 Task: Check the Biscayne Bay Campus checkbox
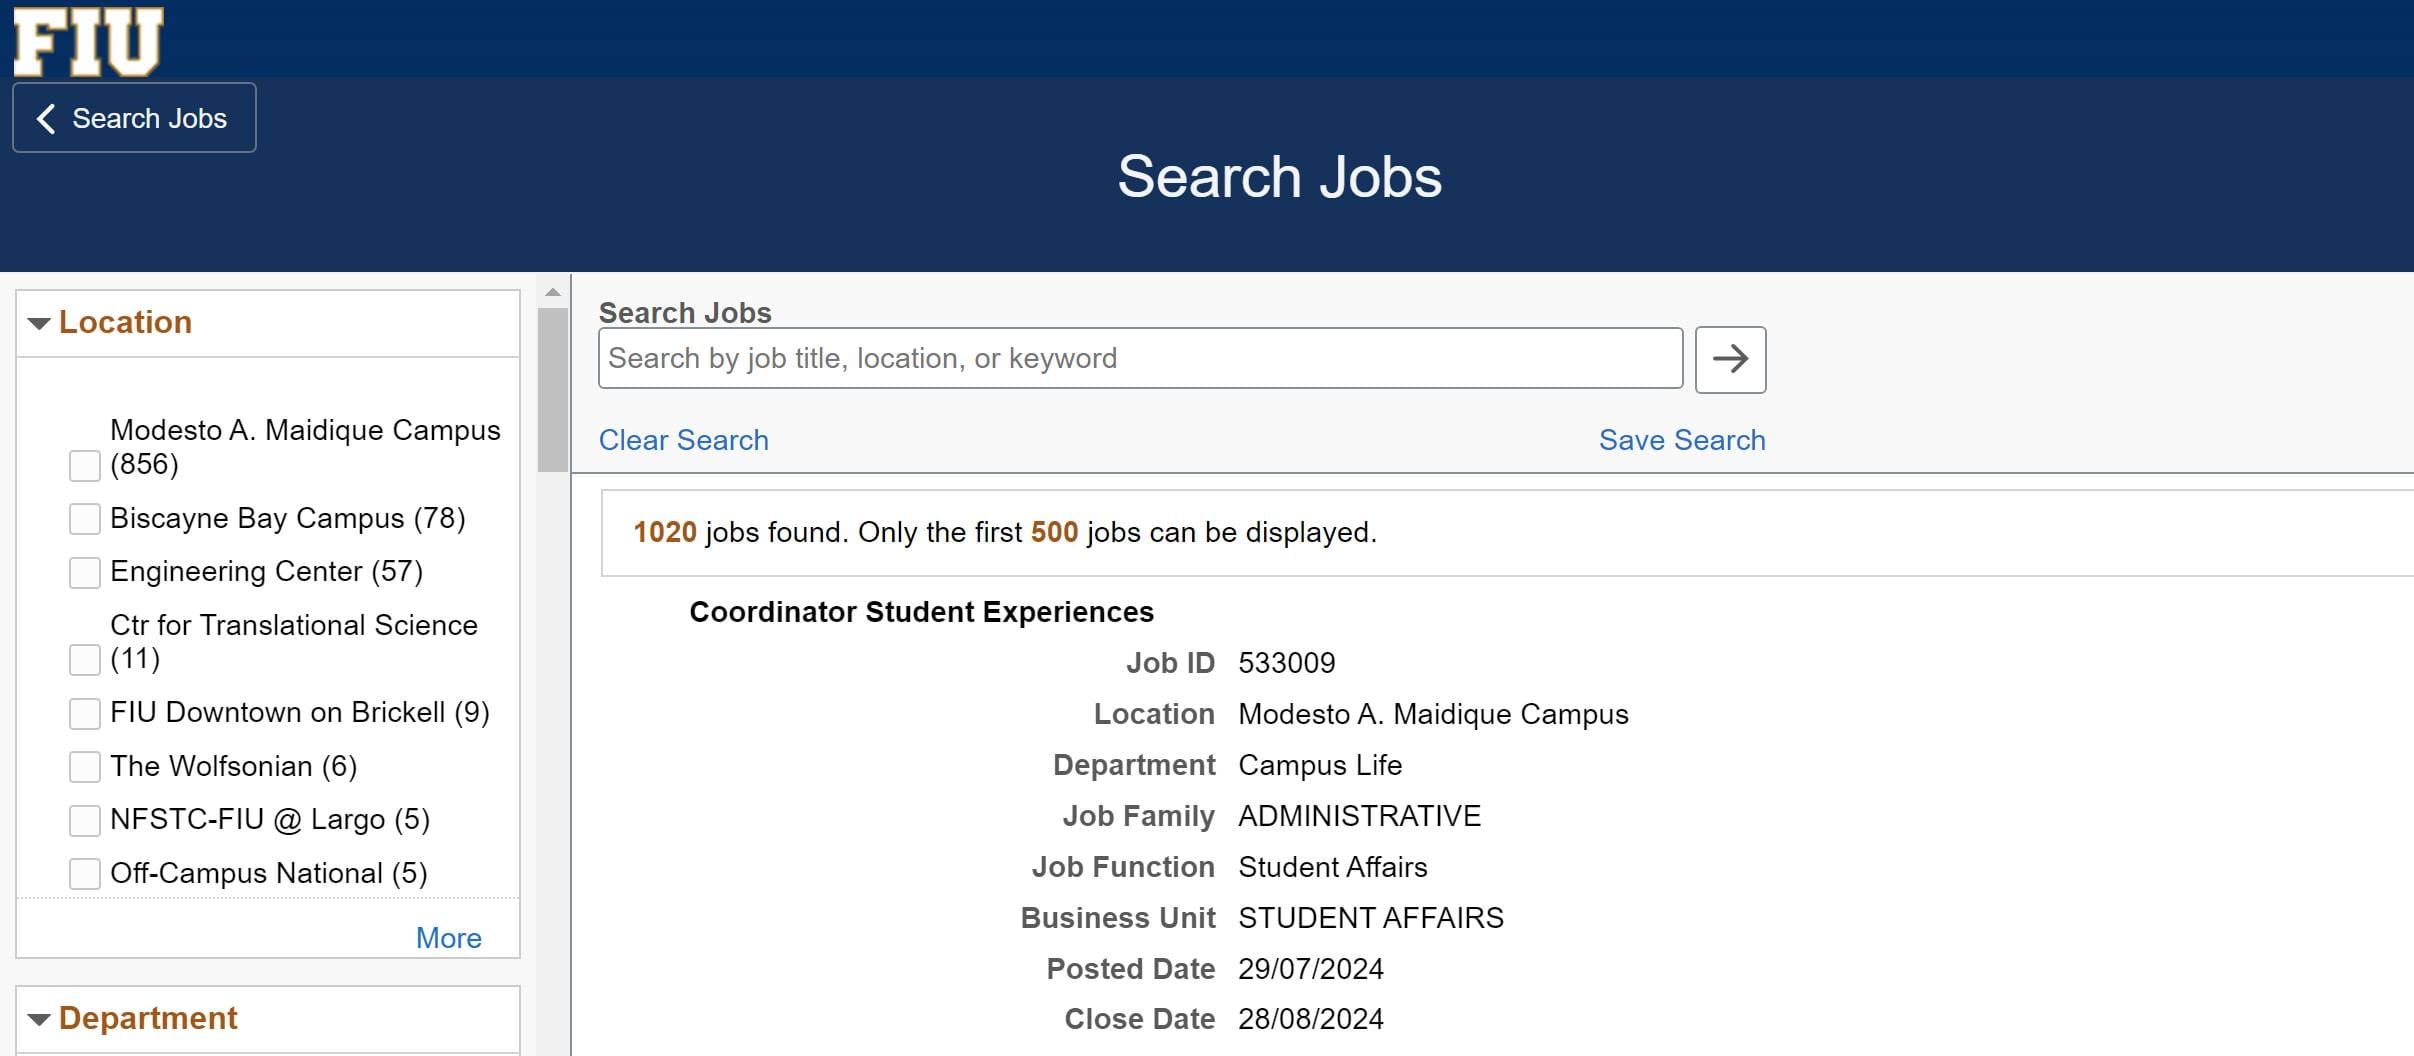(85, 519)
